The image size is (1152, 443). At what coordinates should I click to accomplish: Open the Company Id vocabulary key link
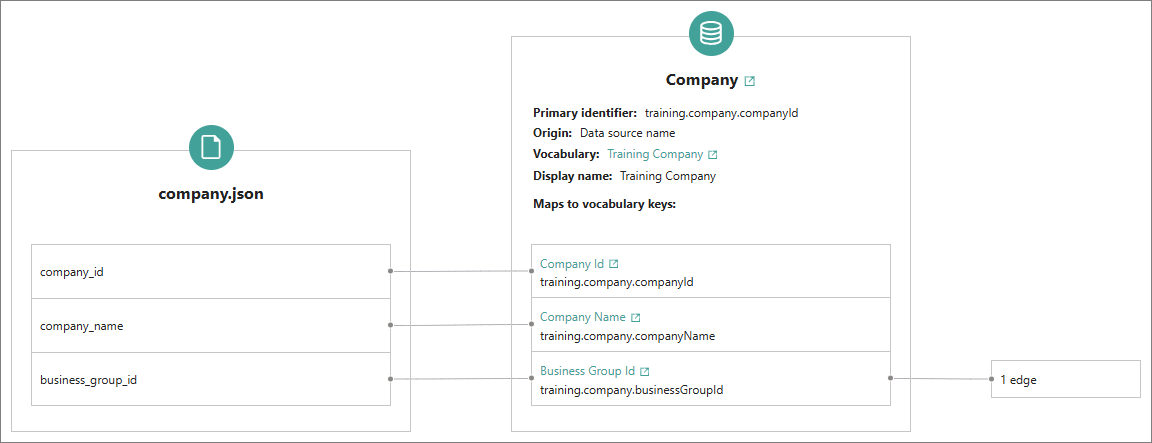coord(572,264)
